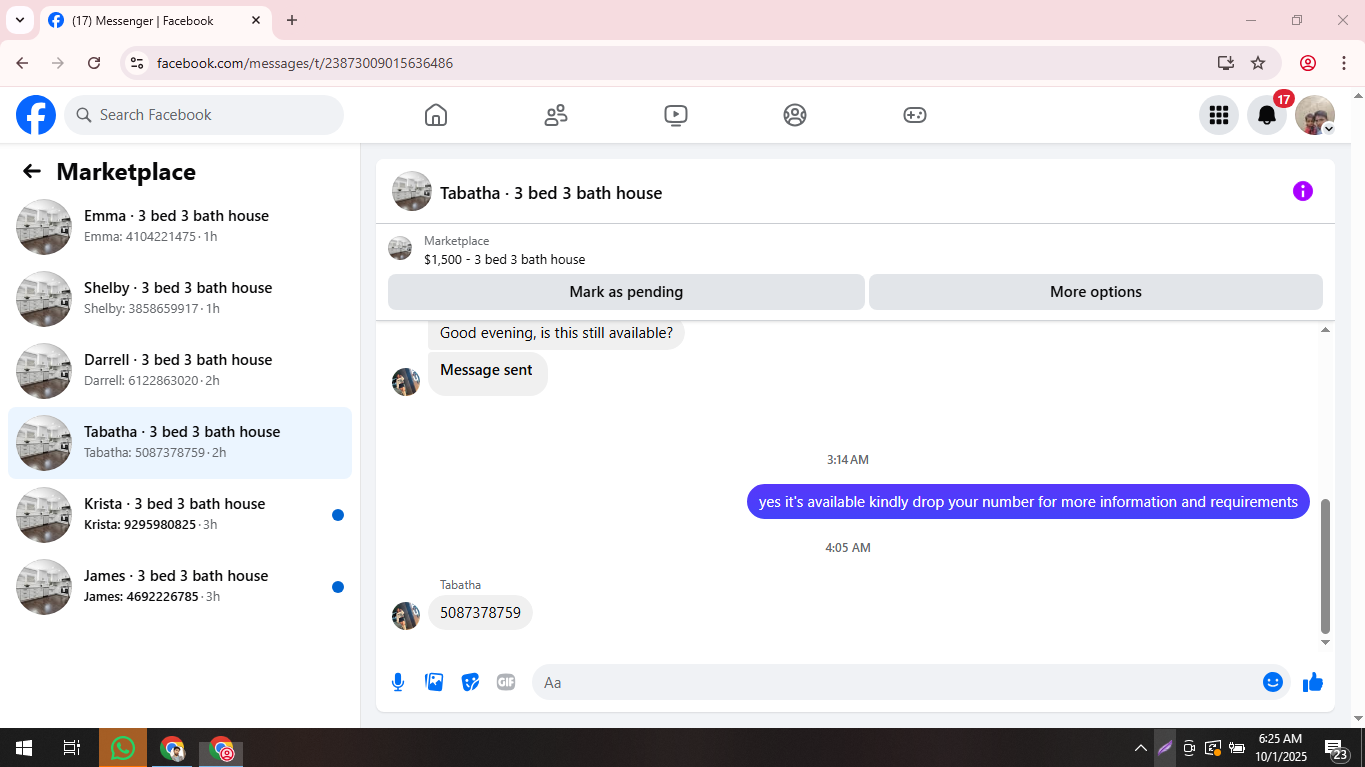The width and height of the screenshot is (1365, 767).
Task: Open the Gaming icon in top navigation
Action: (915, 115)
